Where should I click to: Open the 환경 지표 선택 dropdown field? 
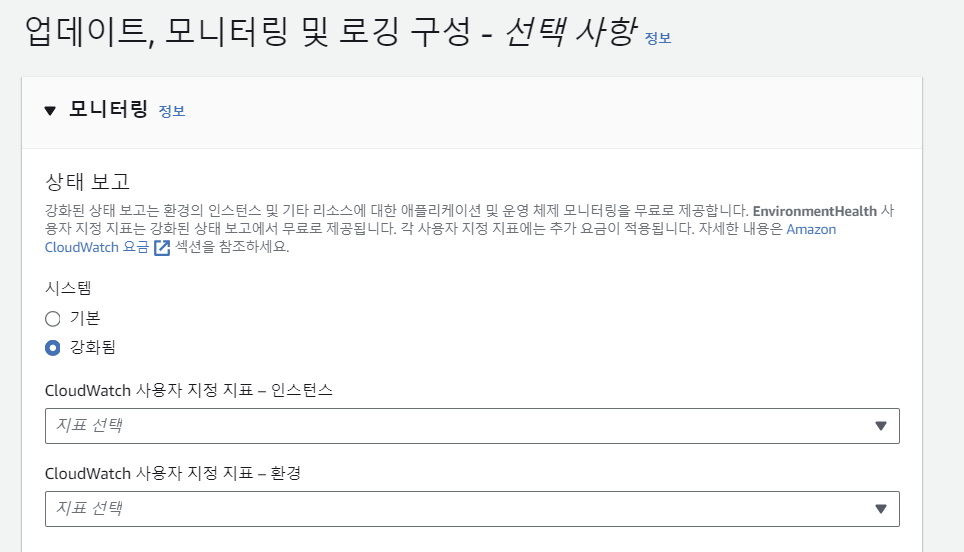click(x=472, y=509)
